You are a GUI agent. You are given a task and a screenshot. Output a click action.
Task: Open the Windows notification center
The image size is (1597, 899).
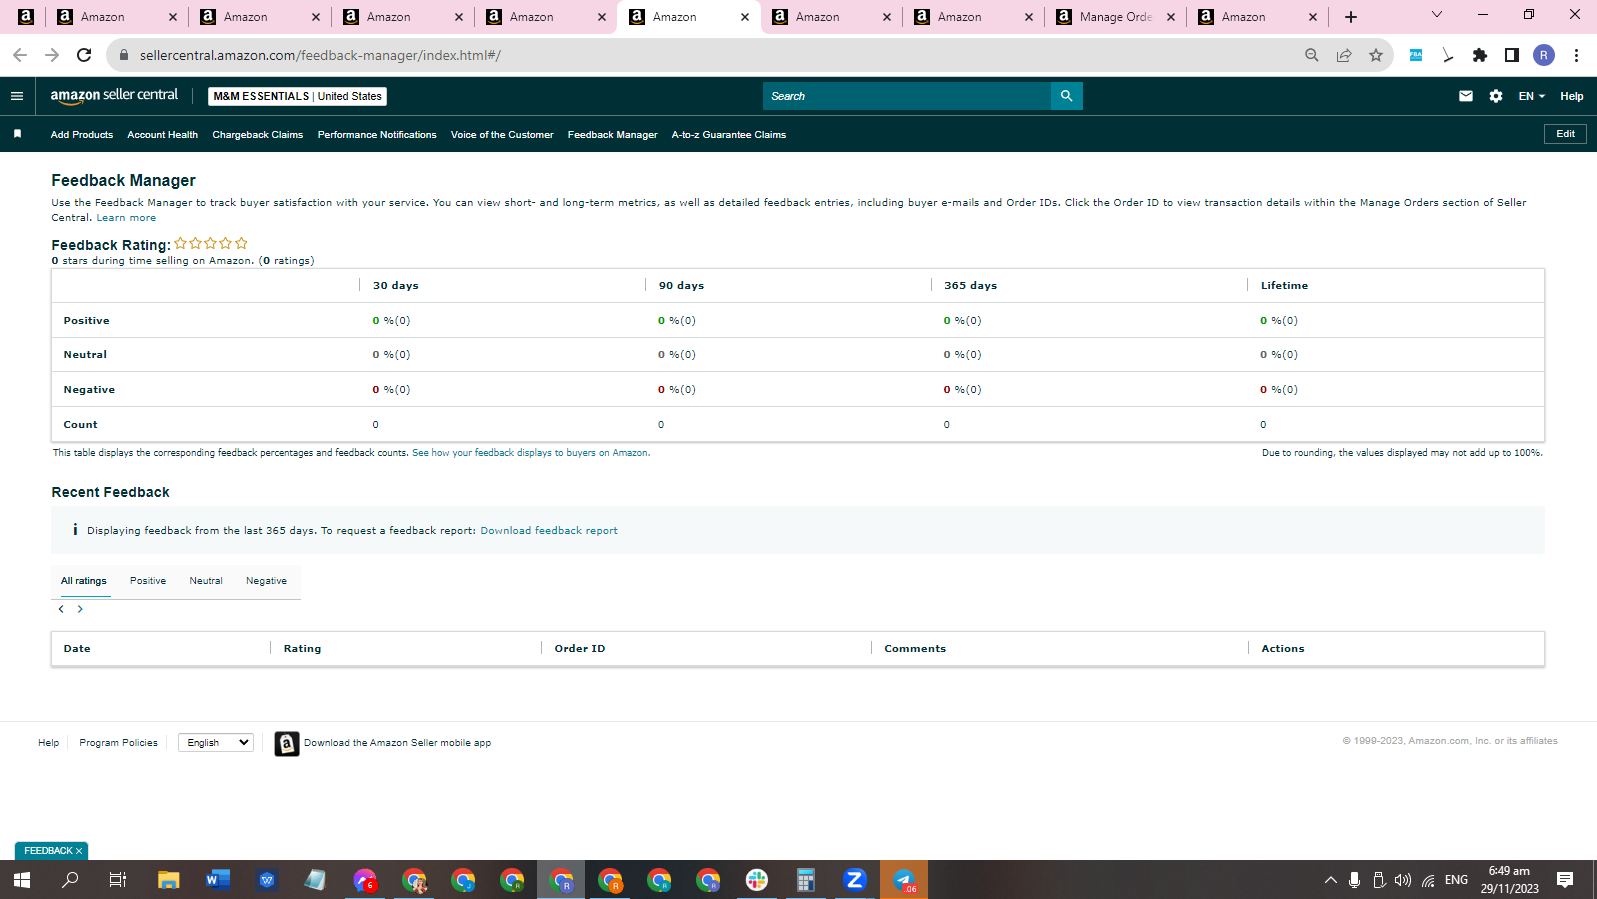click(x=1565, y=880)
